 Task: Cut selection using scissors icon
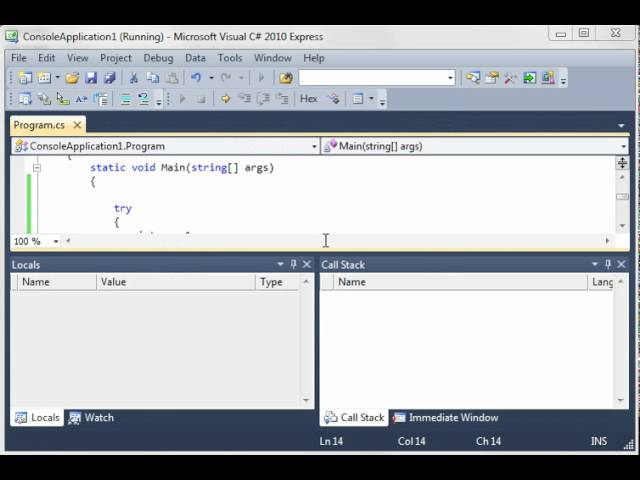[x=133, y=78]
